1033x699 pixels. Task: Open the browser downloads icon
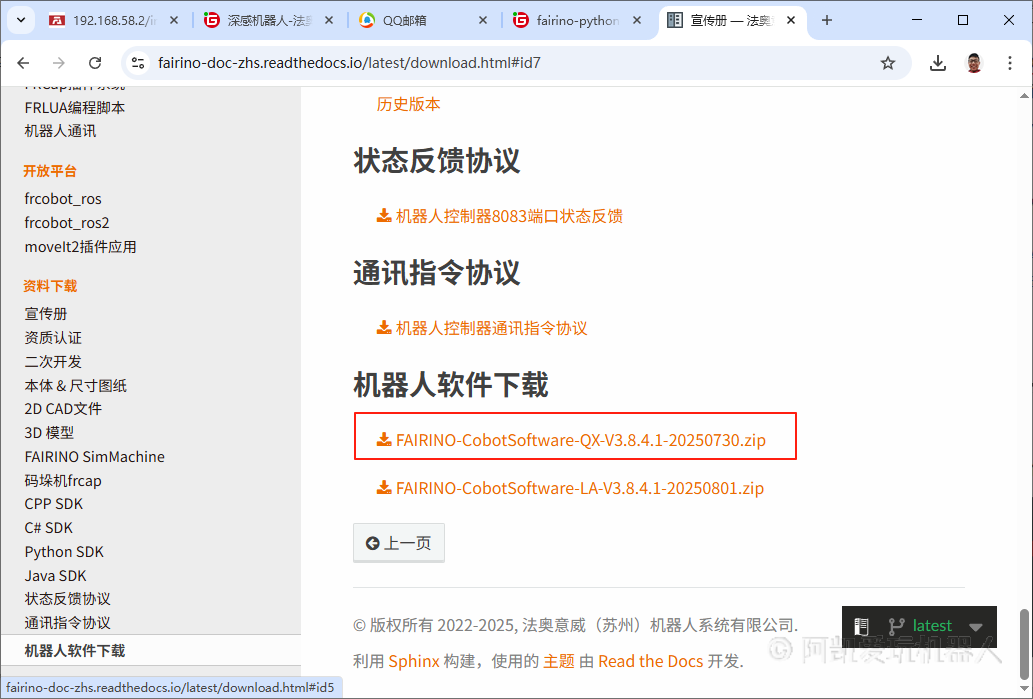937,63
